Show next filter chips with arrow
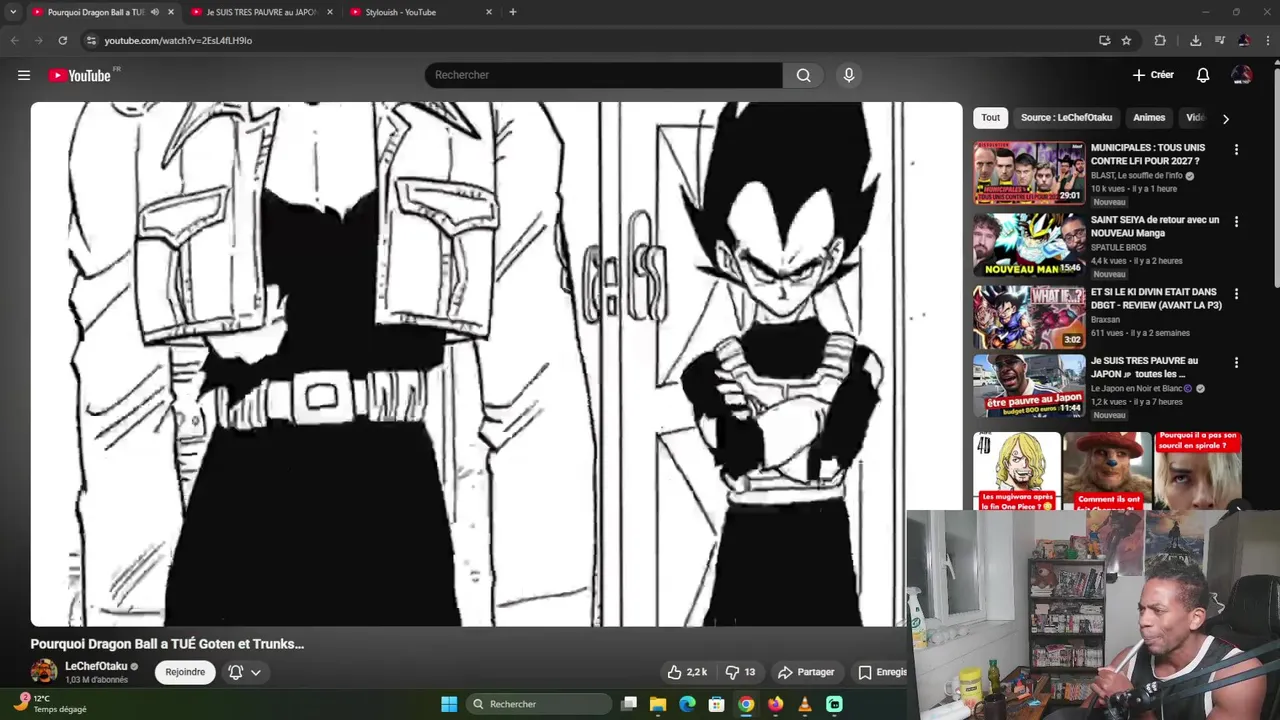The width and height of the screenshot is (1280, 720). (x=1226, y=118)
